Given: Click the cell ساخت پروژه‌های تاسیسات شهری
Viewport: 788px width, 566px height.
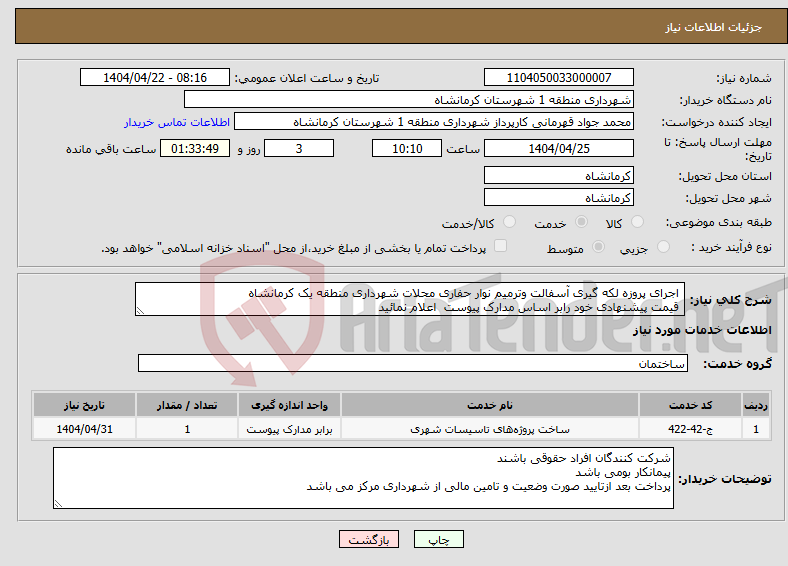Looking at the screenshot, I should [x=489, y=429].
